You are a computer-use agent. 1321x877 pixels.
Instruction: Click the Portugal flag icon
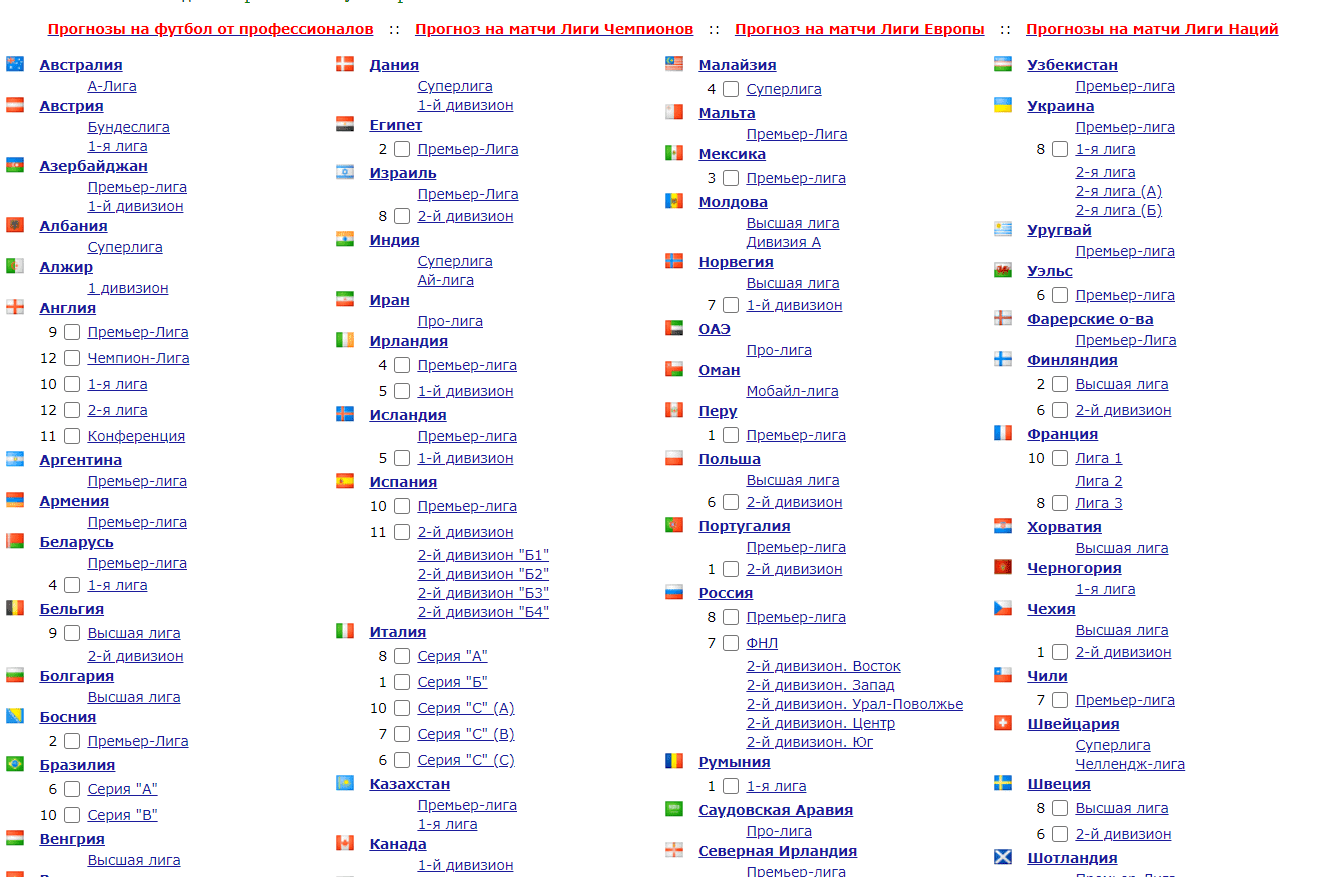point(674,525)
